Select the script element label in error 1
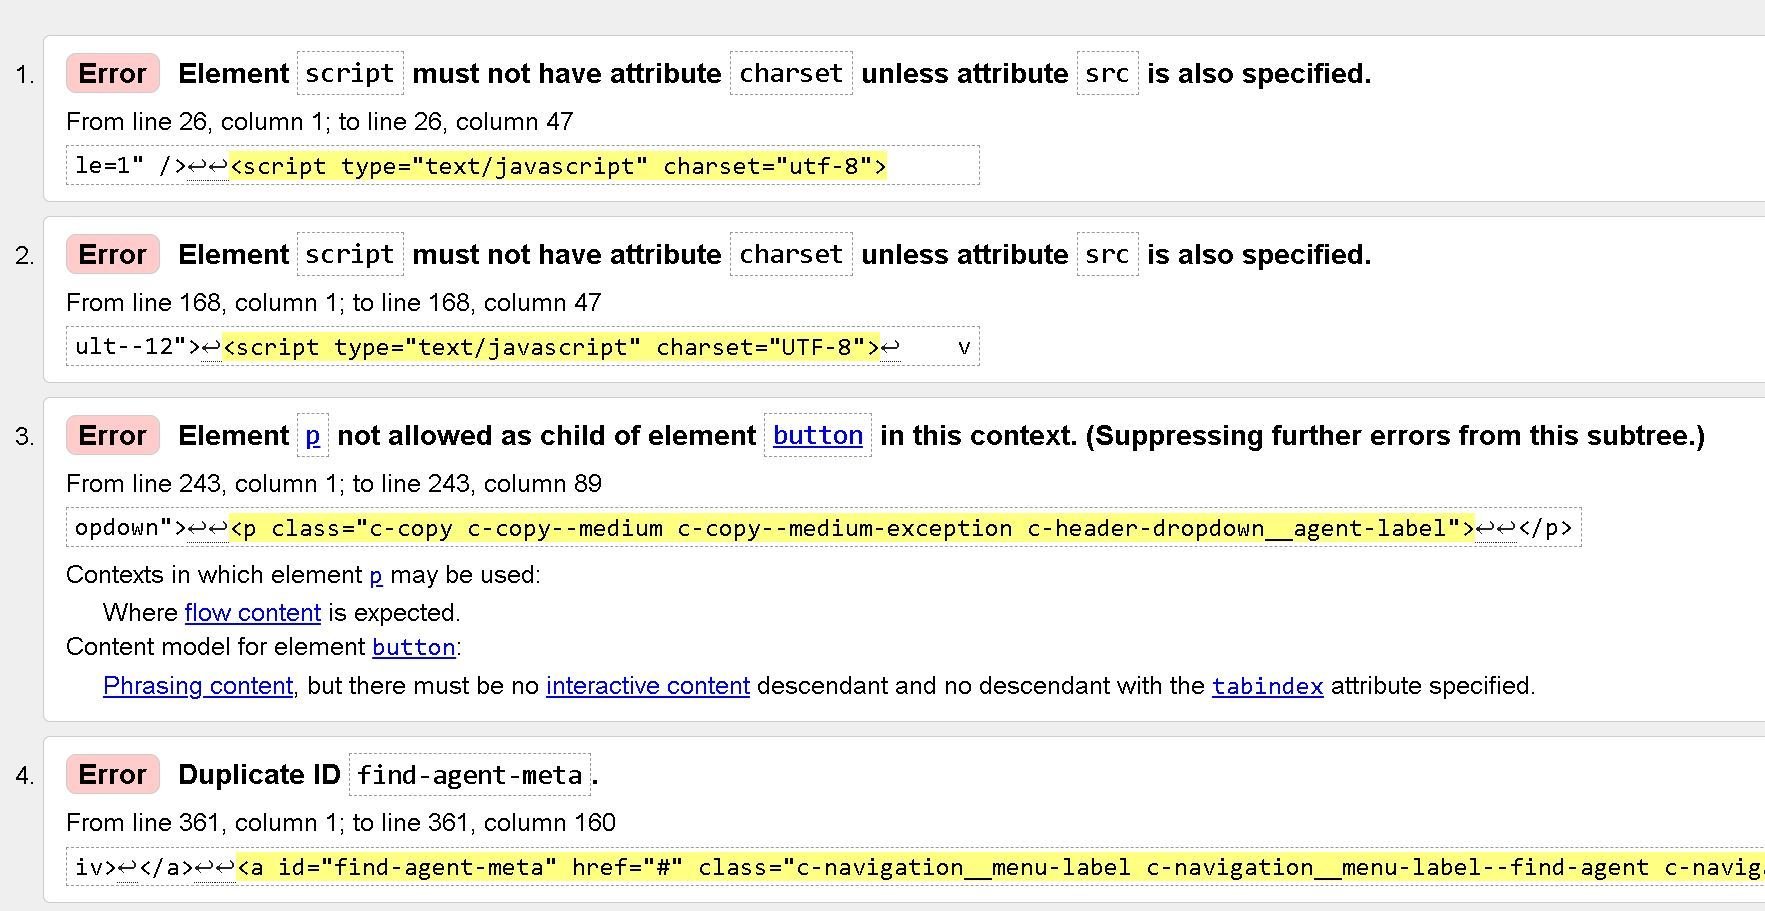The height and width of the screenshot is (911, 1765). point(349,73)
